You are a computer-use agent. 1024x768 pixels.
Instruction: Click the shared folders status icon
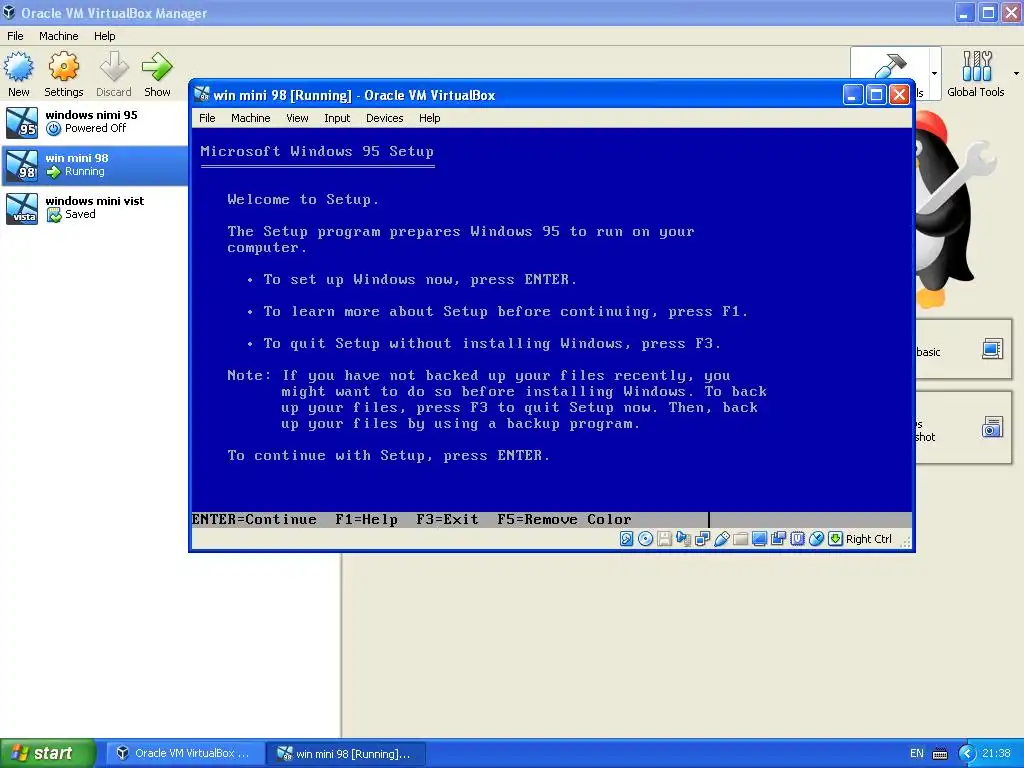[740, 539]
